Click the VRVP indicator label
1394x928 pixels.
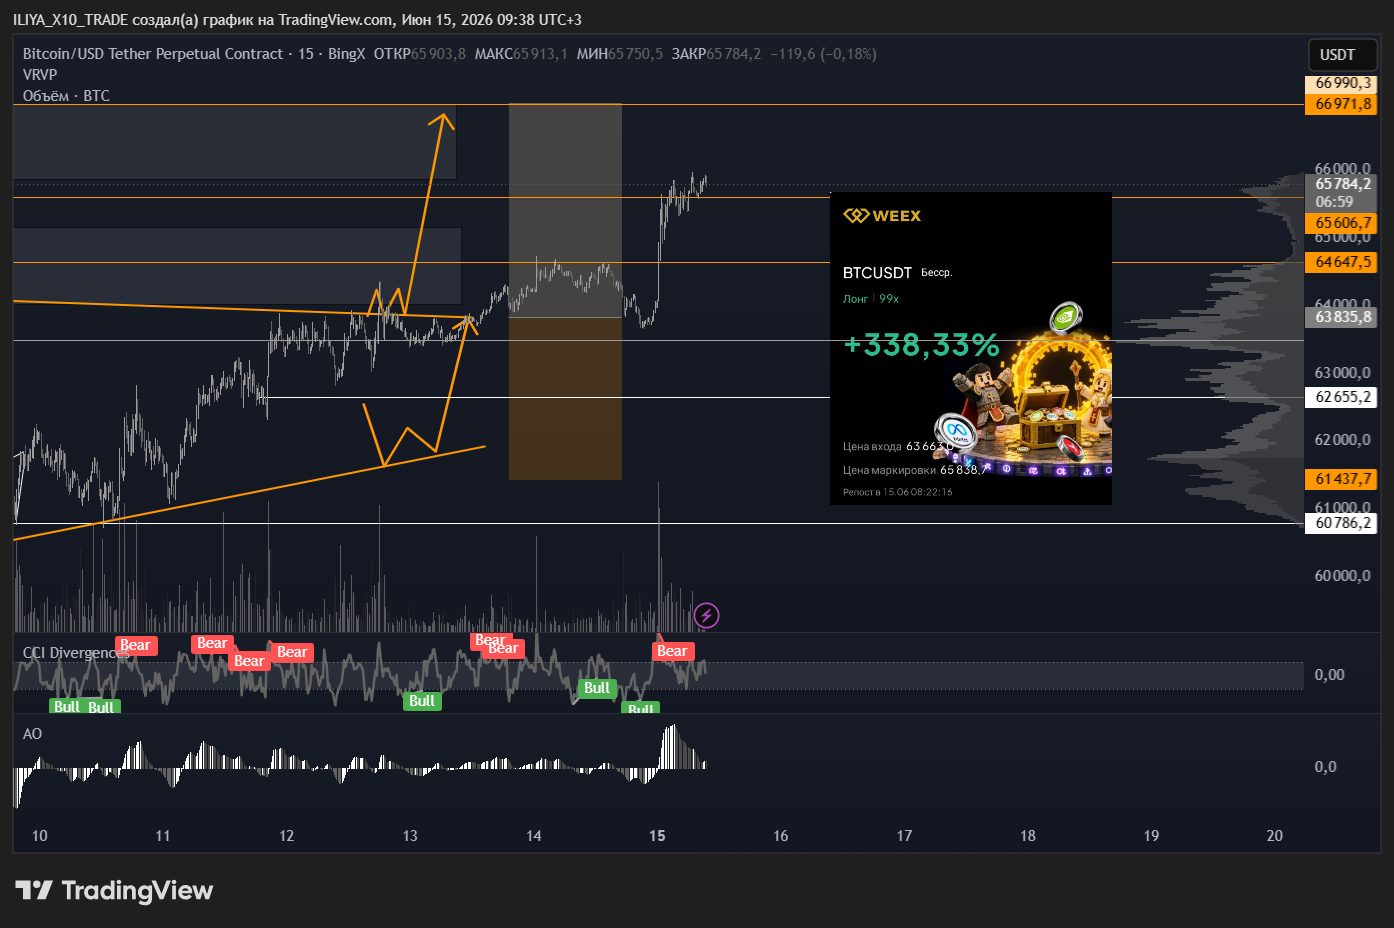40,75
